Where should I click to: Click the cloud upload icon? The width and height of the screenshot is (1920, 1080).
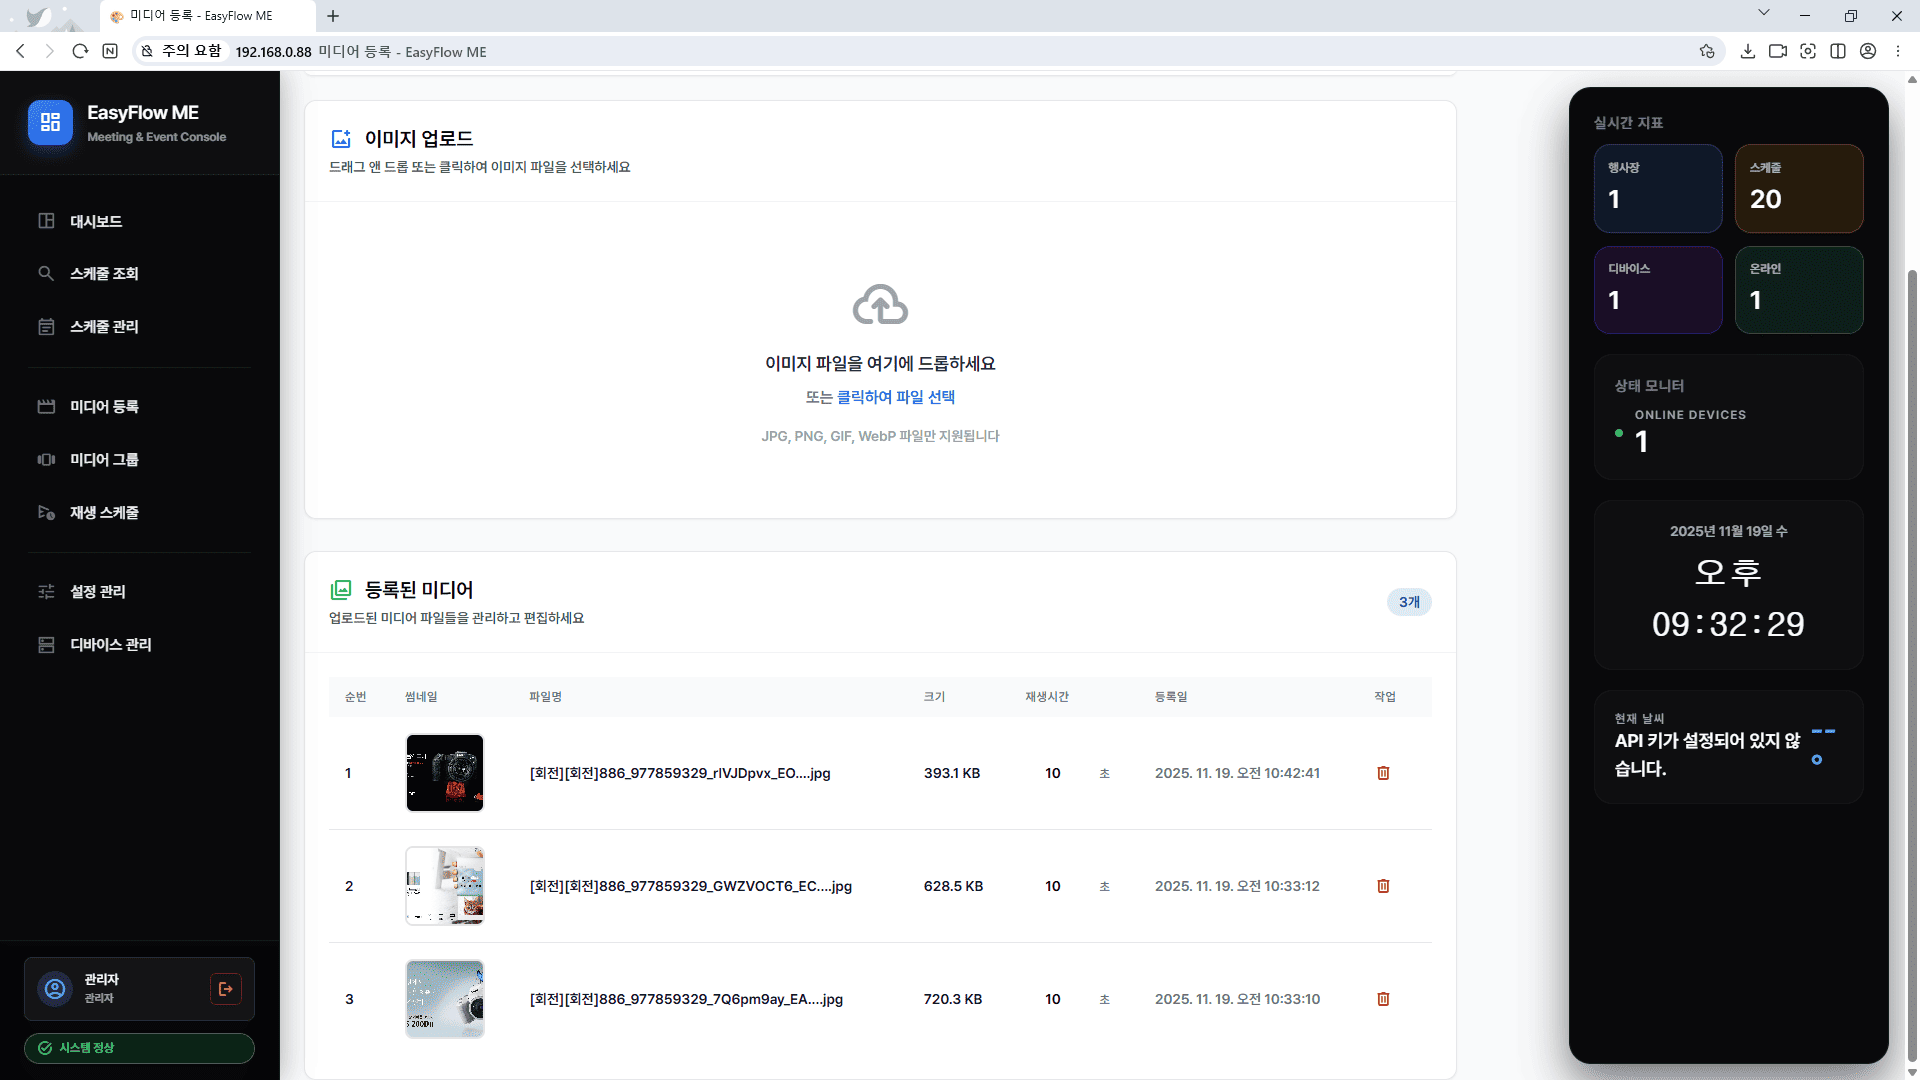click(880, 305)
